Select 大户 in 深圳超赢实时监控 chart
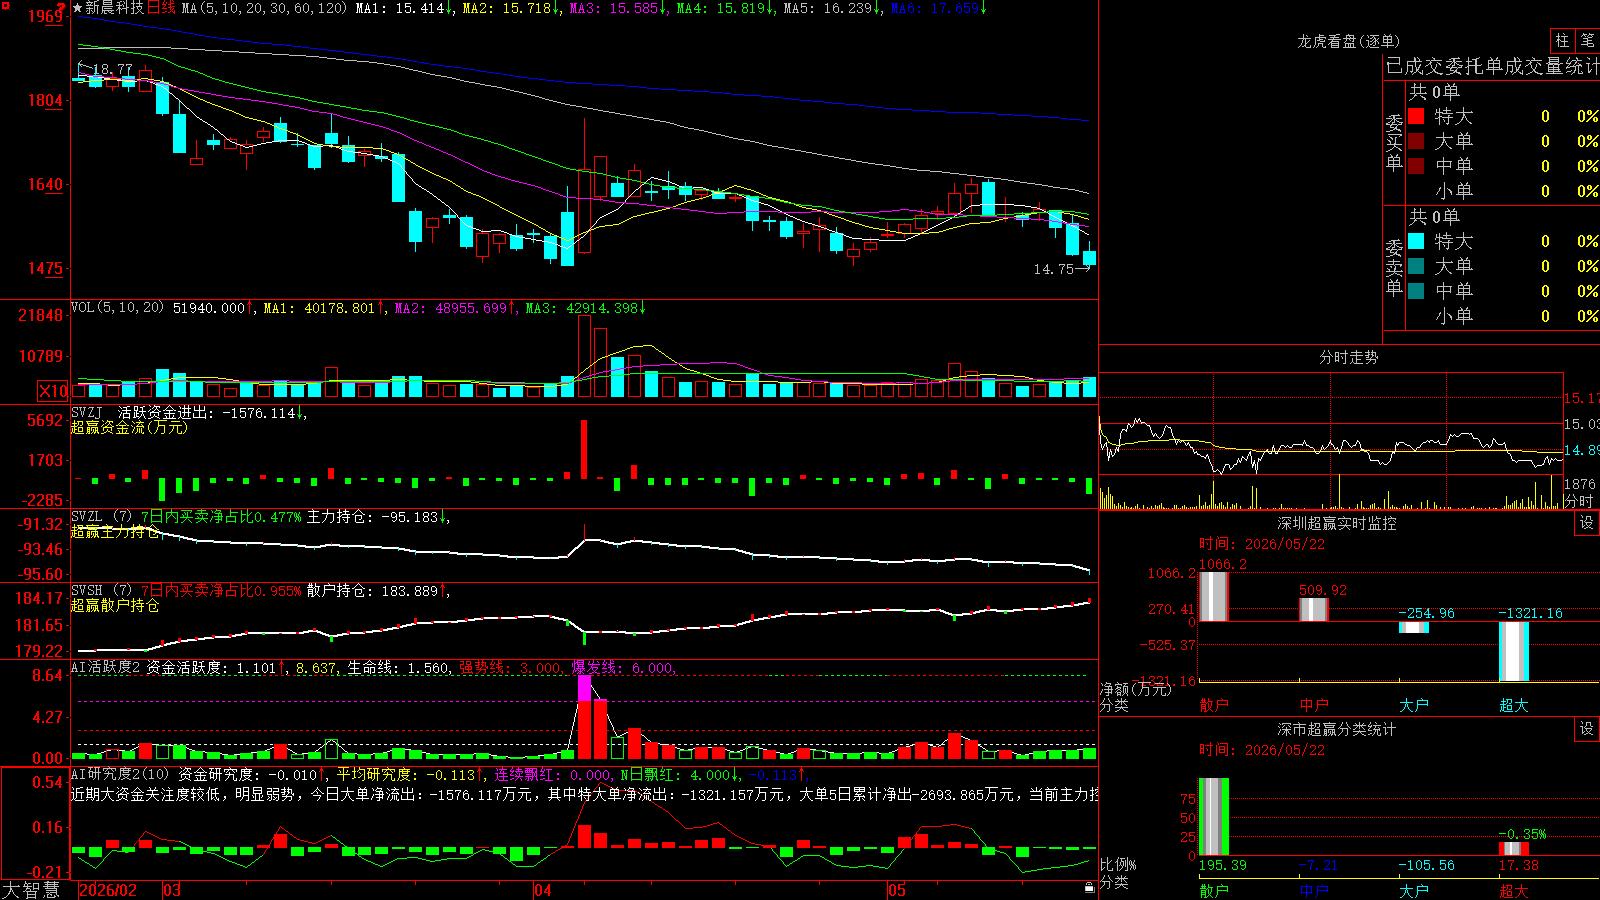The image size is (1600, 900). [1414, 705]
